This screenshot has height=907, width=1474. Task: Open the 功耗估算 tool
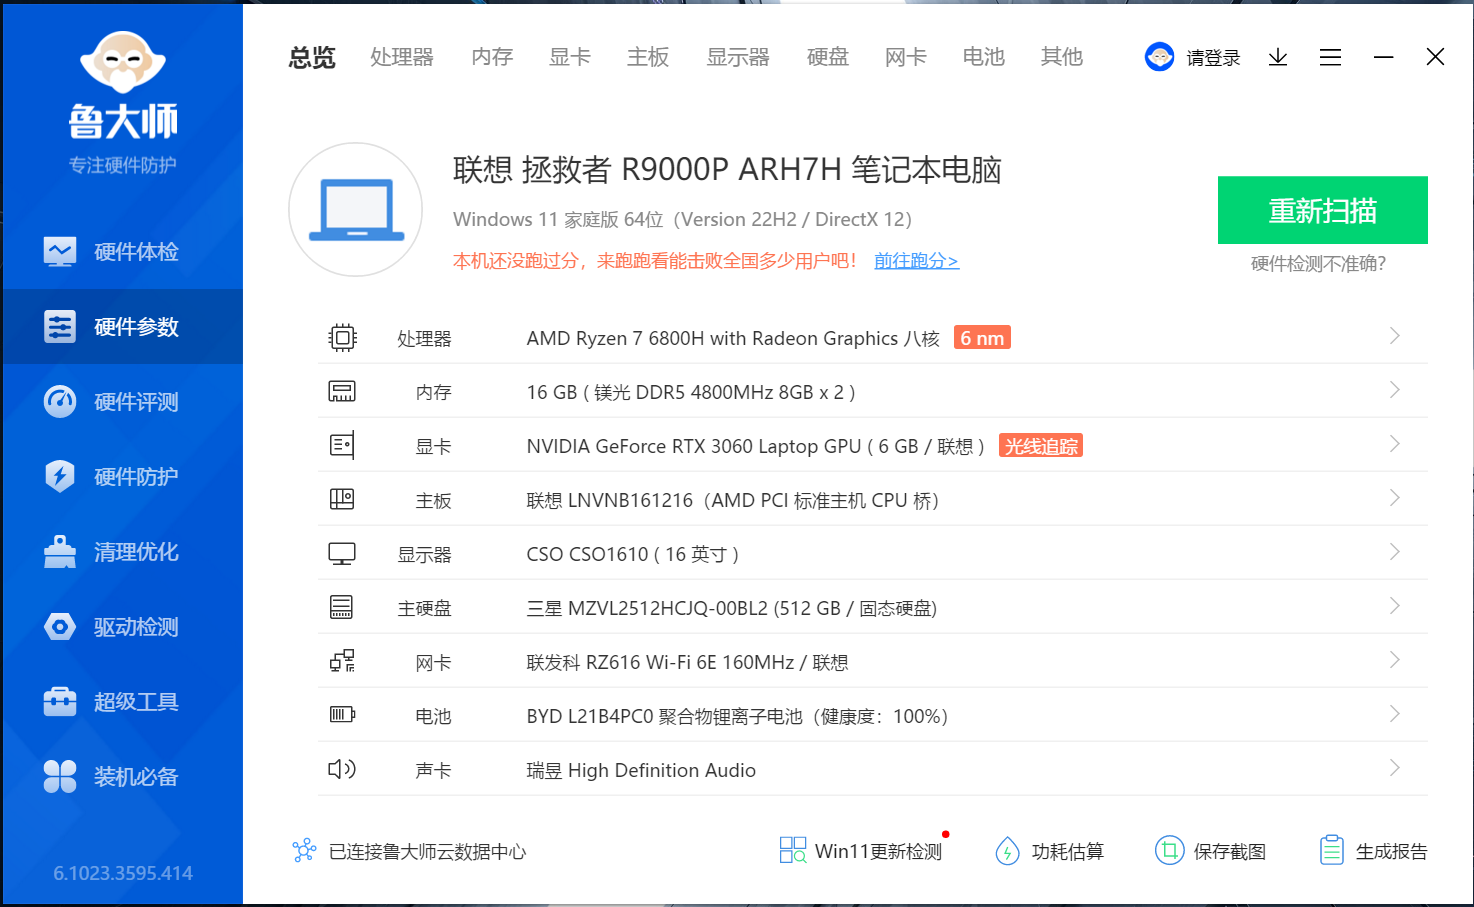point(1050,851)
